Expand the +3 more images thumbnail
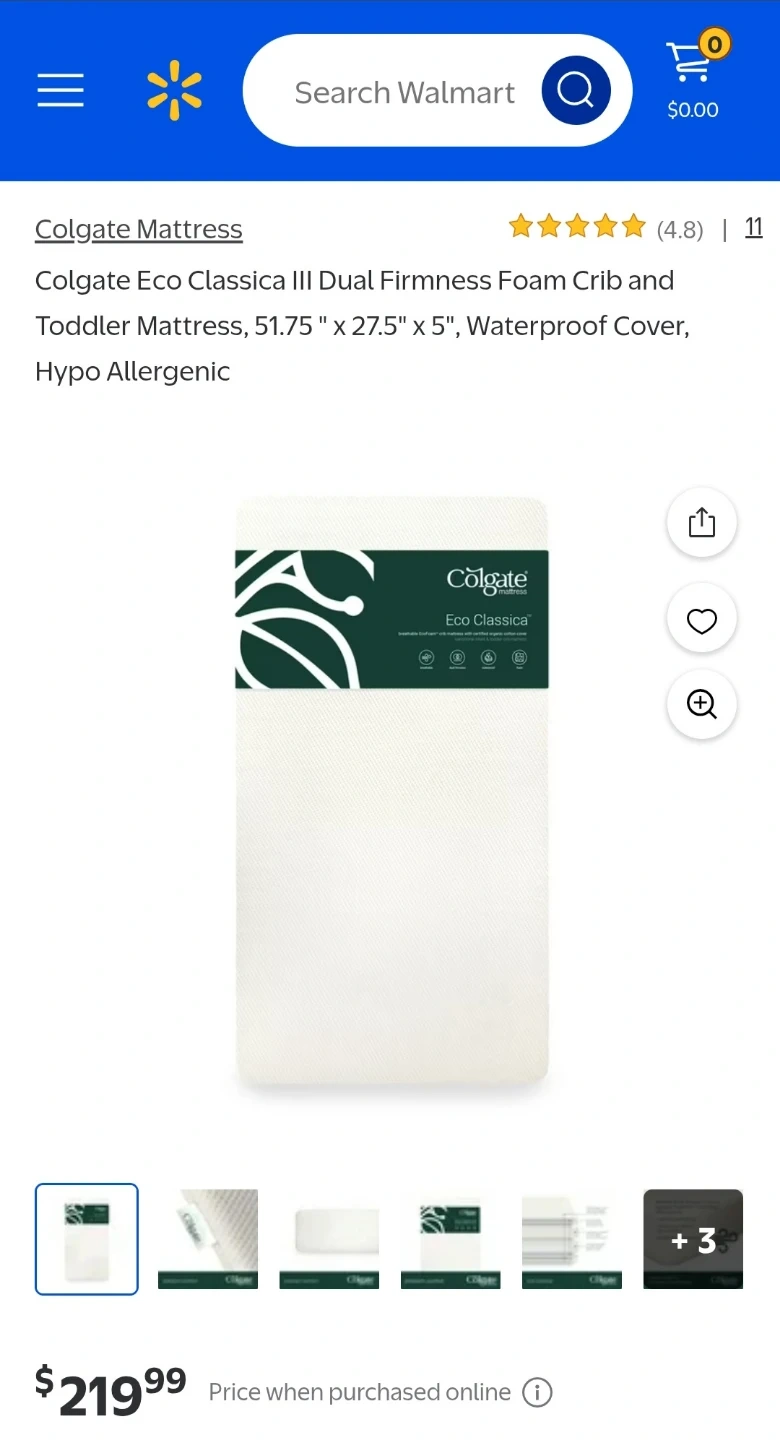This screenshot has height=1440, width=780. (693, 1239)
